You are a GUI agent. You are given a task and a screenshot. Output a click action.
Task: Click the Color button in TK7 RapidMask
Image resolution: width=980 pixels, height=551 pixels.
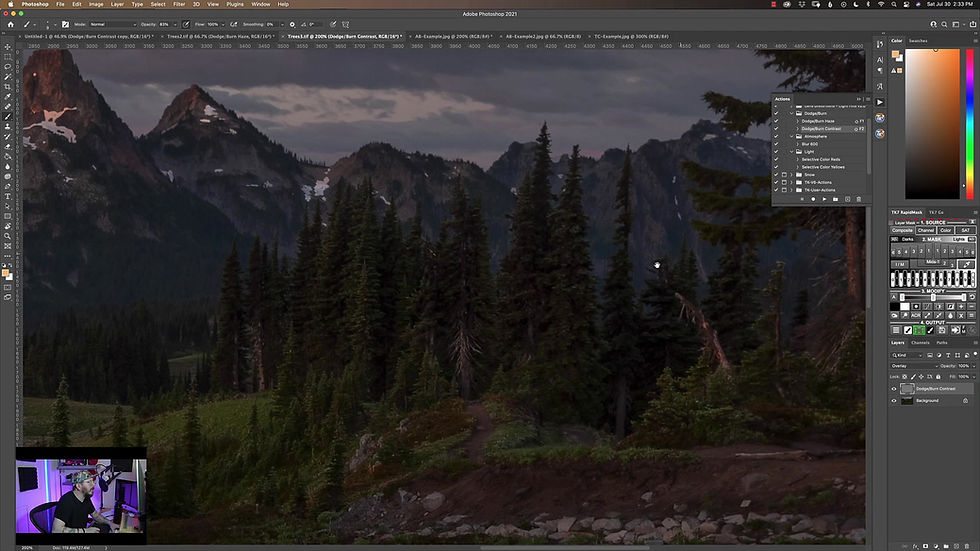coord(946,231)
